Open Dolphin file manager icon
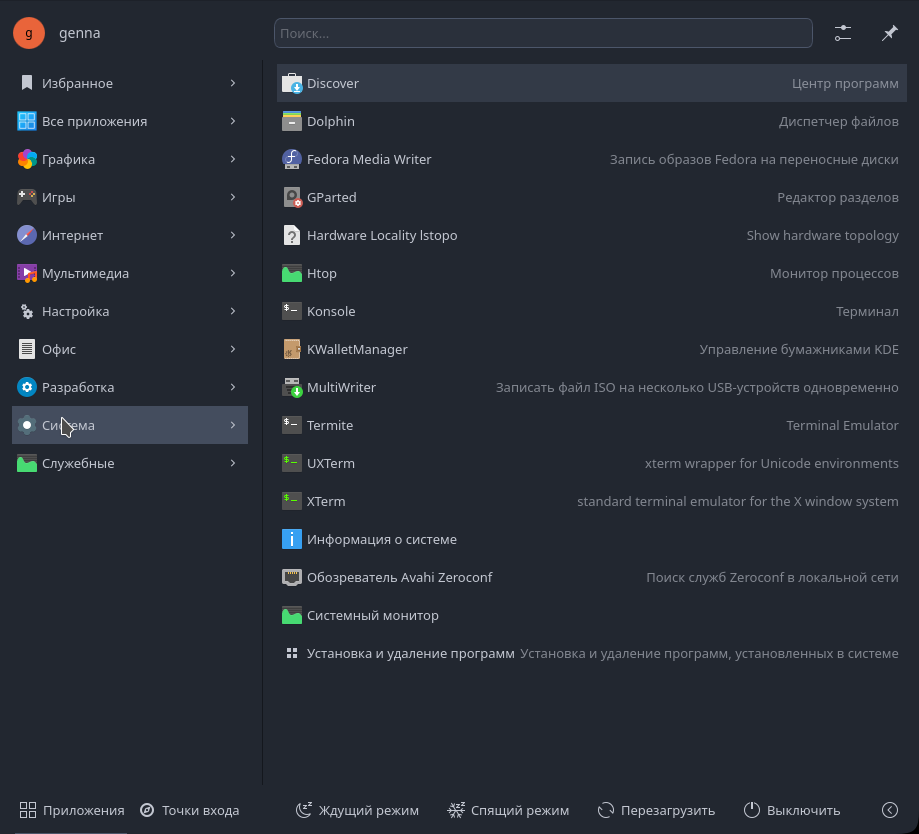919x834 pixels. [291, 121]
